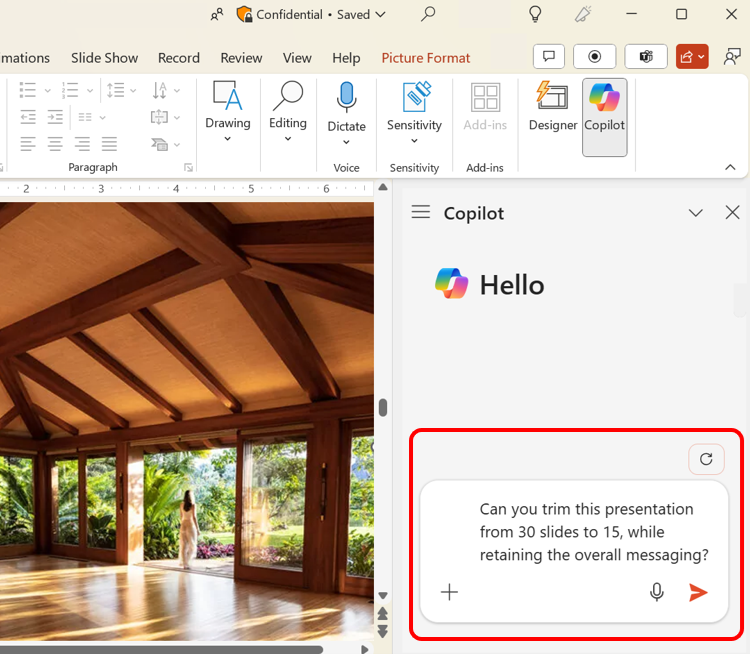Switch to the View tab
The width and height of the screenshot is (750, 654).
(297, 58)
